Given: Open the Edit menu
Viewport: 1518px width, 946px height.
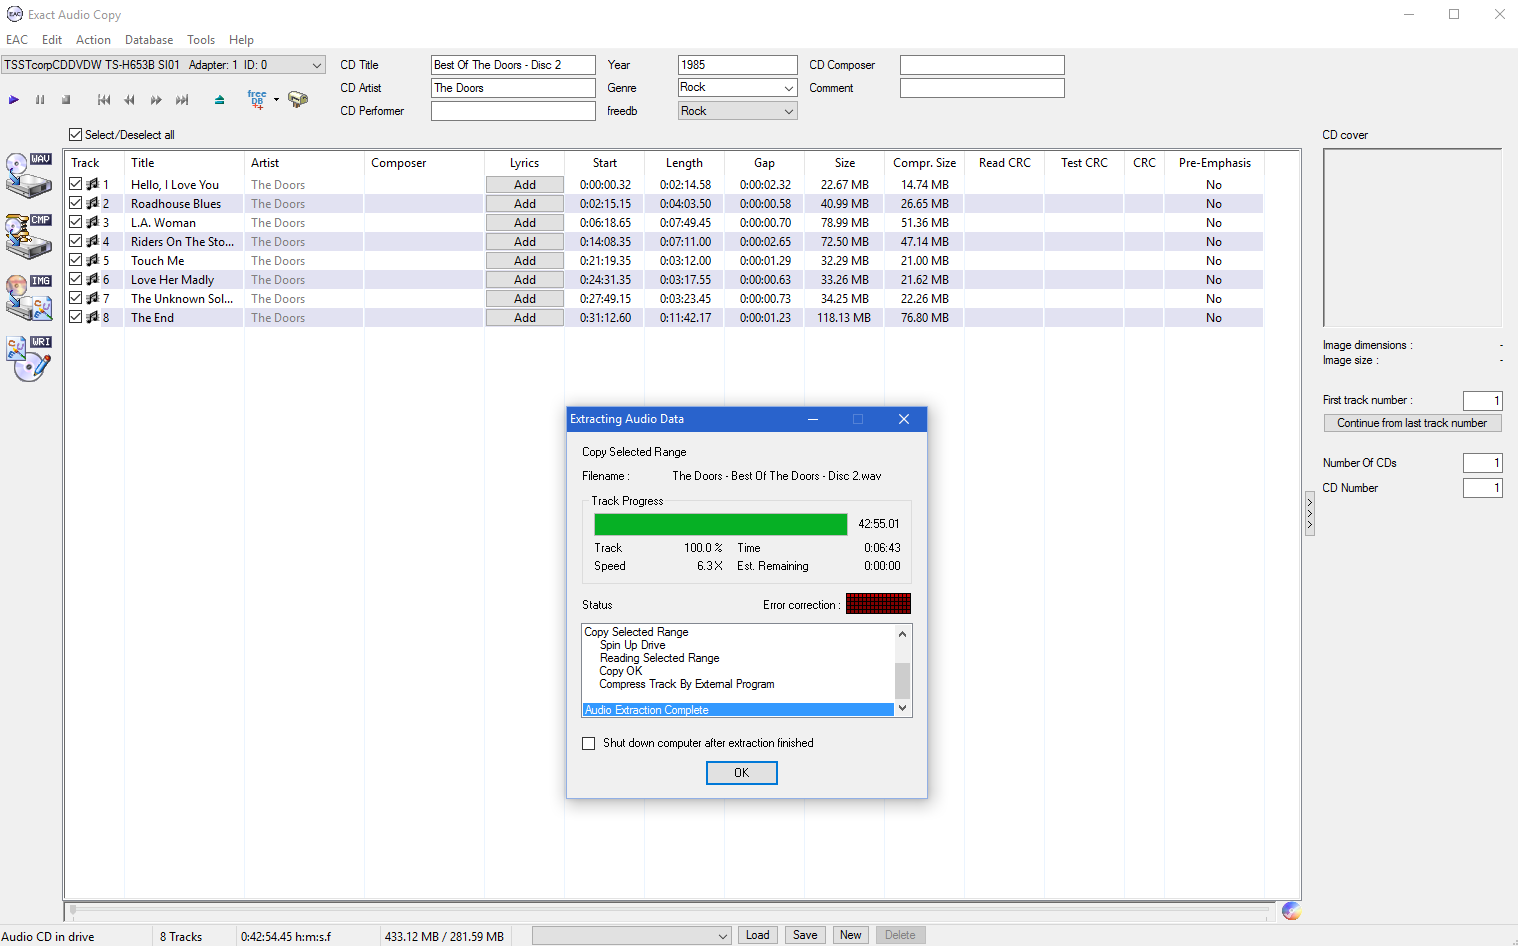Looking at the screenshot, I should [52, 40].
